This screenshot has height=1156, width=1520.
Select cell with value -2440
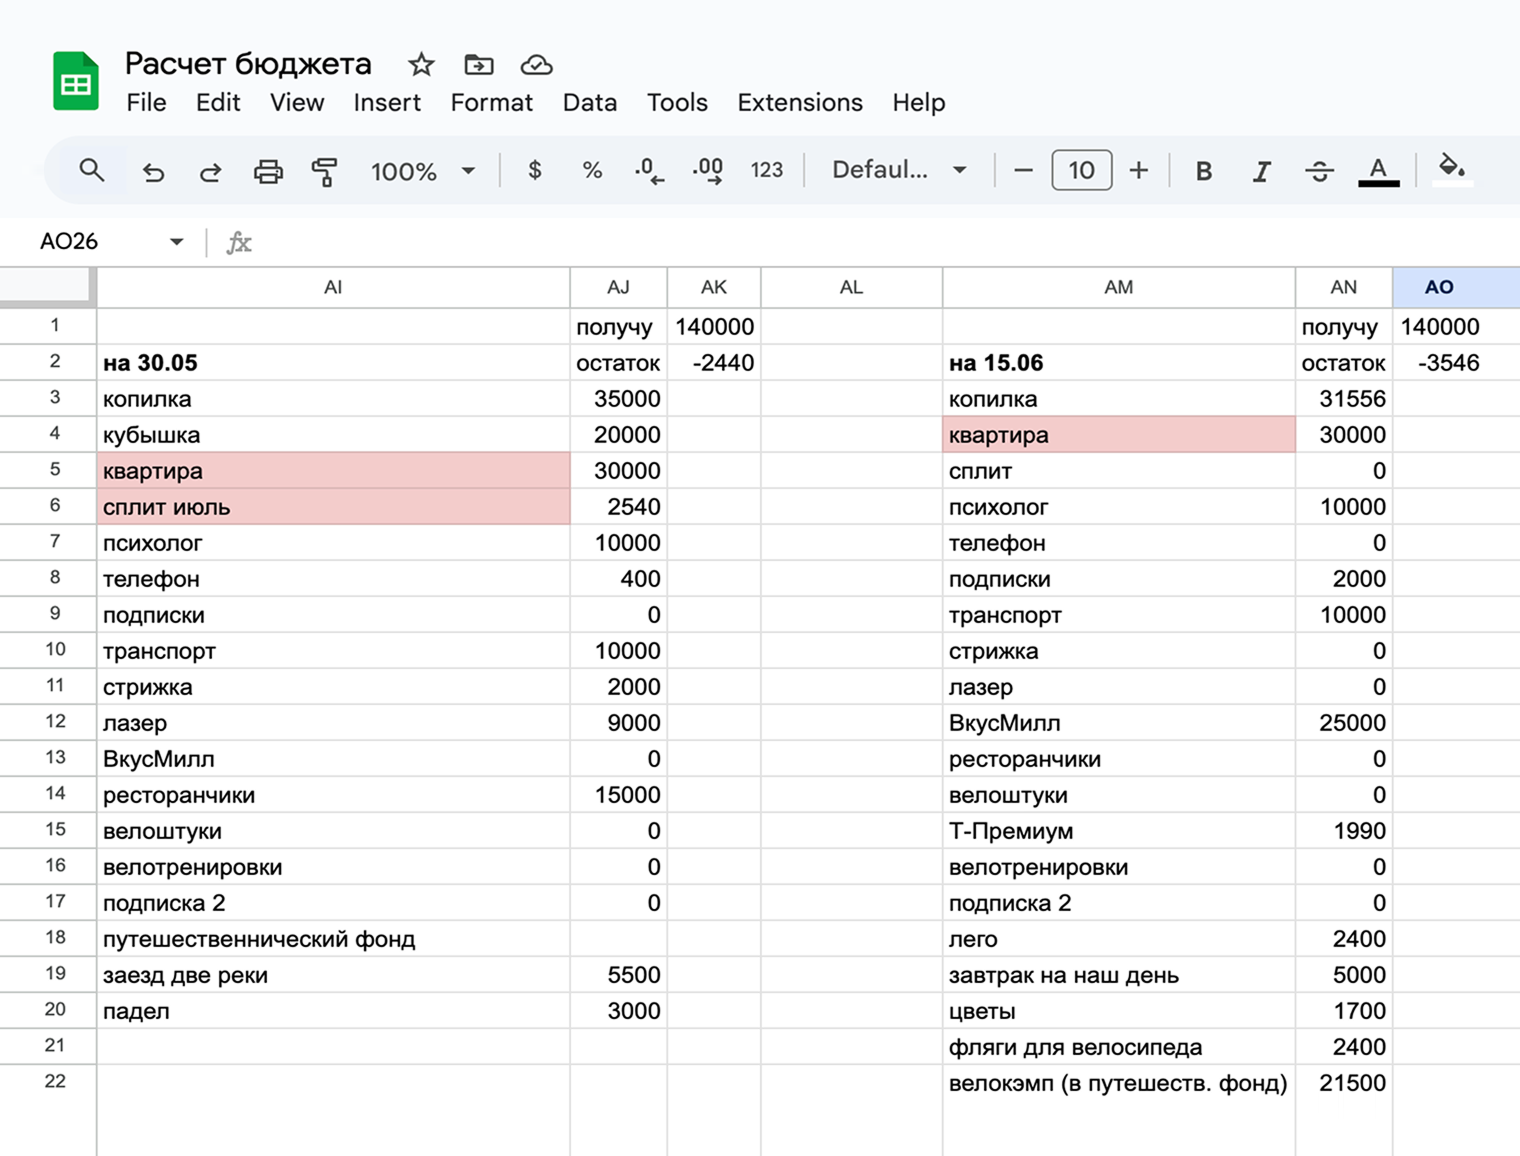click(x=714, y=363)
